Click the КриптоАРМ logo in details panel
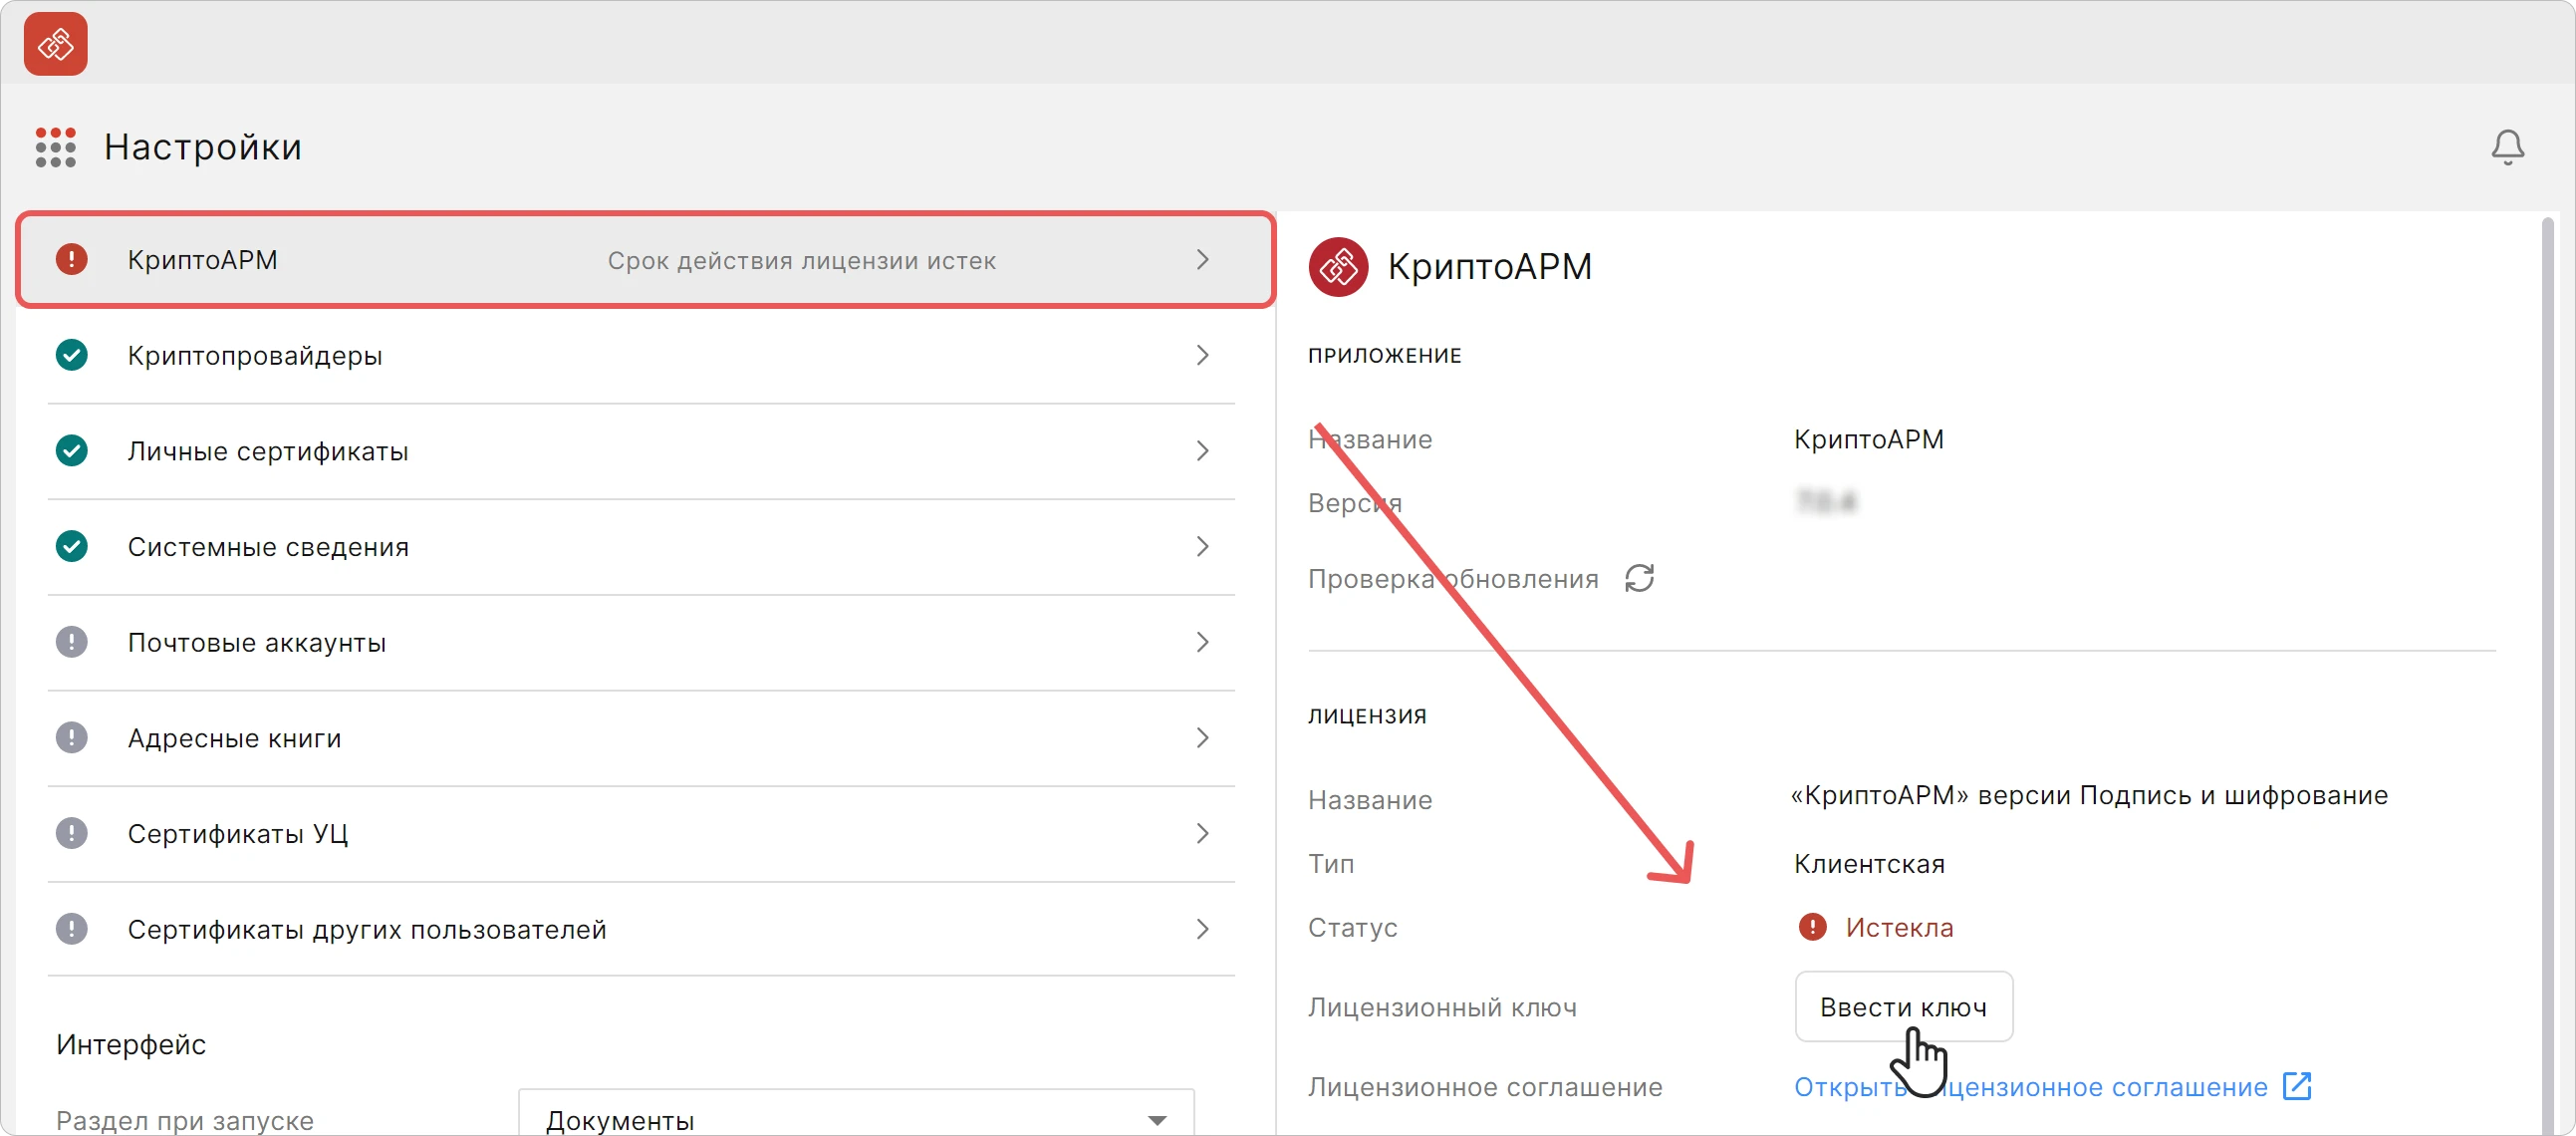This screenshot has width=2576, height=1136. click(1338, 267)
